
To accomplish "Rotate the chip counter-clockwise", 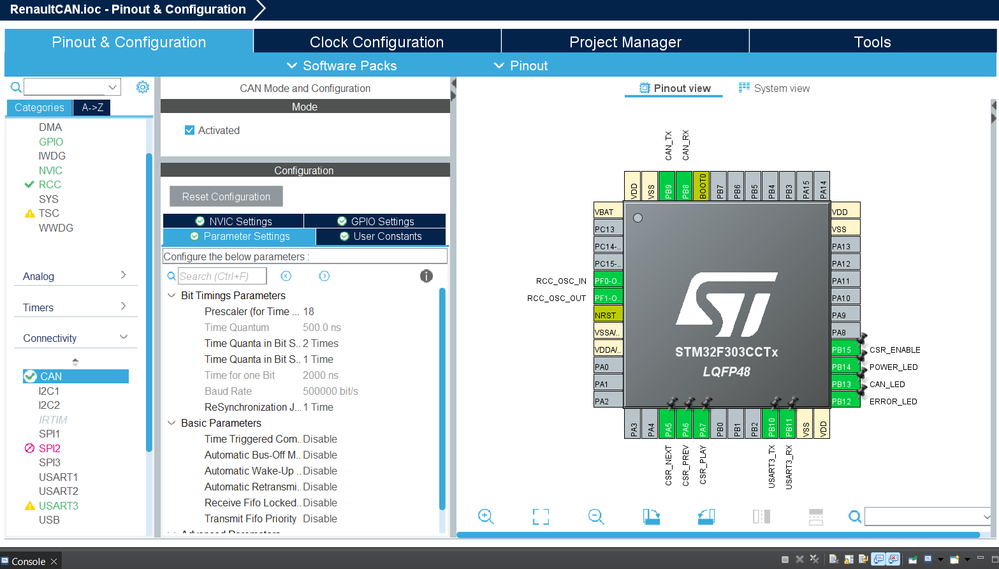I will (x=706, y=517).
